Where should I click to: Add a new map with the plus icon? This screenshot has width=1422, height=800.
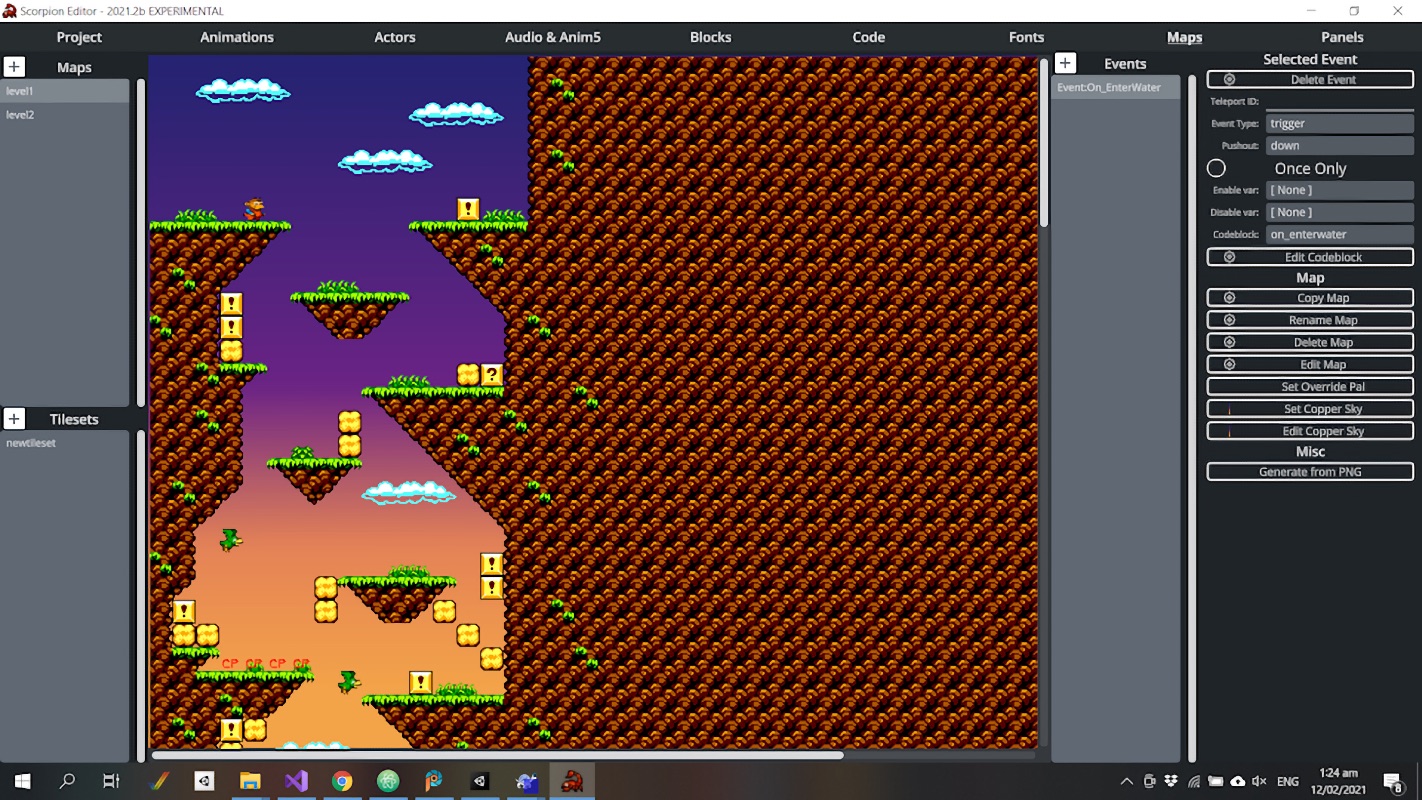[x=14, y=66]
